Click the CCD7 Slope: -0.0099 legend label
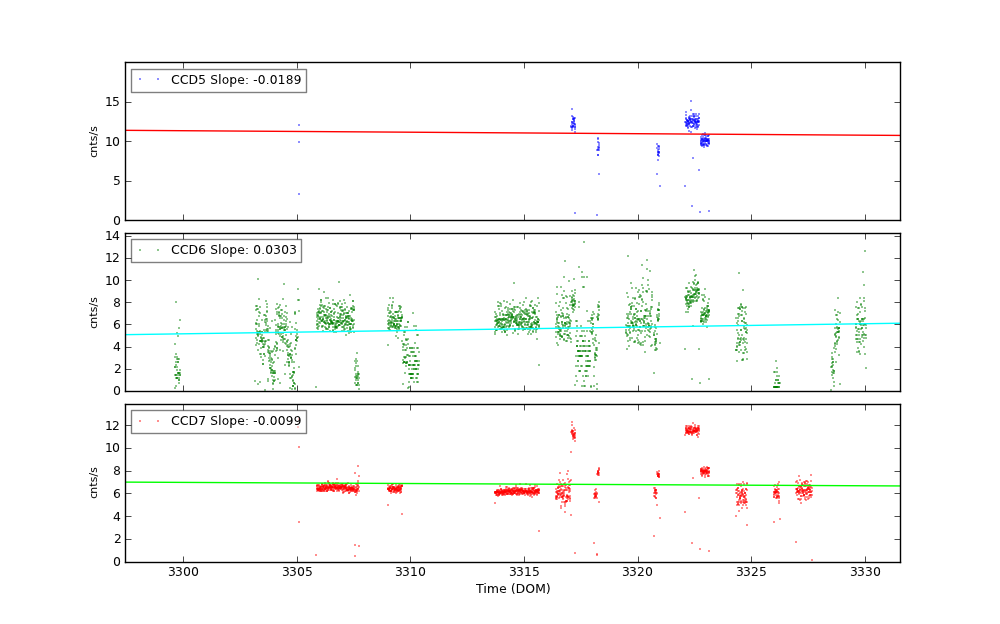Viewport: 1000px width, 624px height. pyautogui.click(x=235, y=421)
